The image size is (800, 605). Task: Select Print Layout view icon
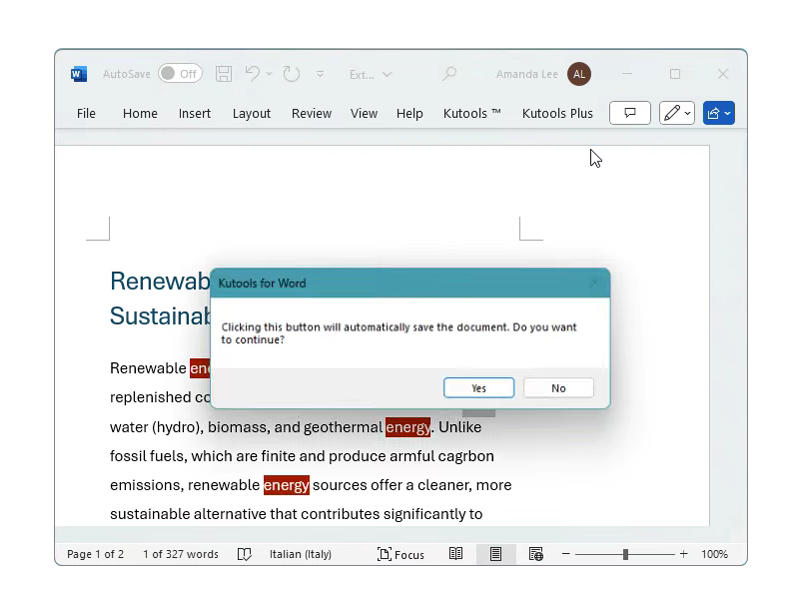(495, 554)
